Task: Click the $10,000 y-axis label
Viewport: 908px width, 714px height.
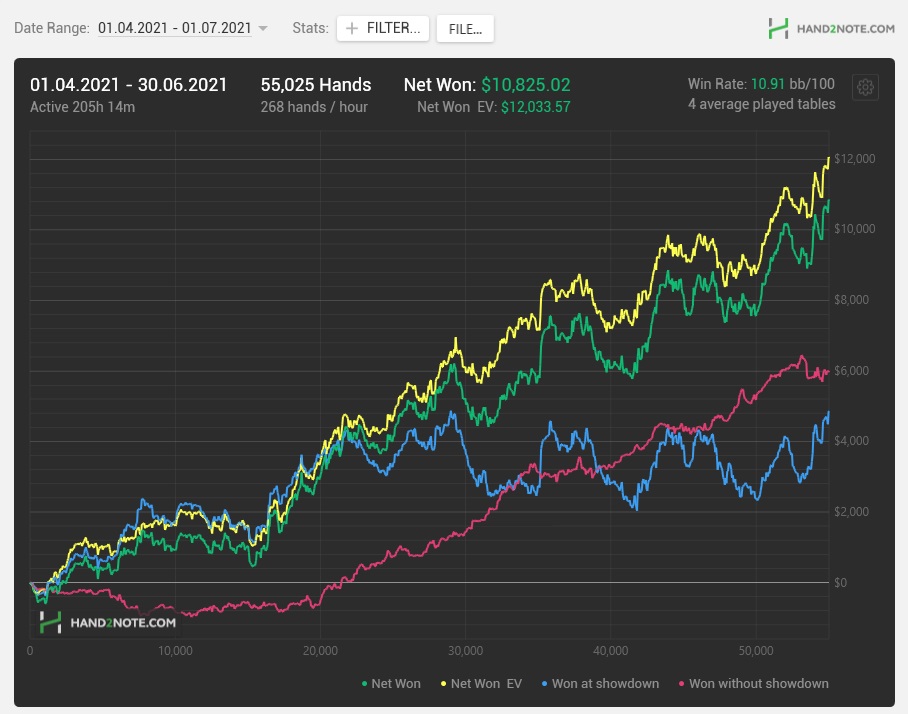Action: click(x=854, y=229)
